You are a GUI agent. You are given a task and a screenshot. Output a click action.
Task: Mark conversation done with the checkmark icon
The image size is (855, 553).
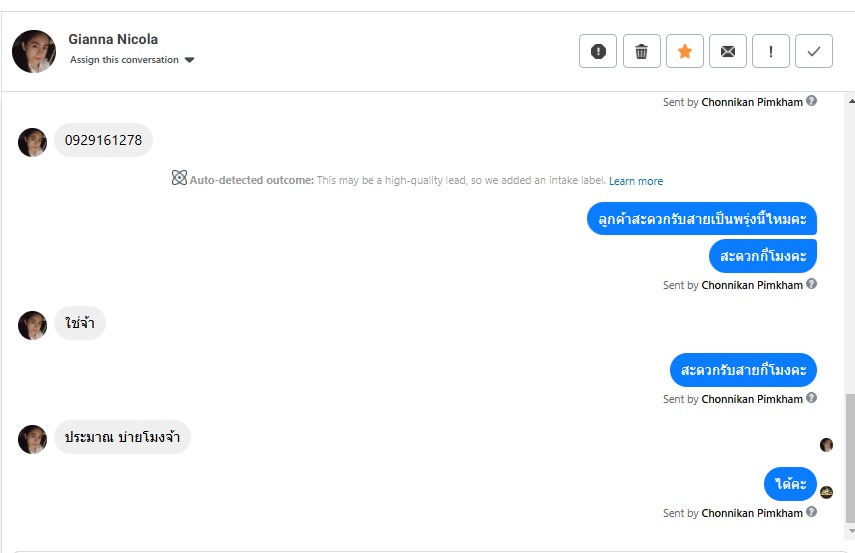click(814, 51)
